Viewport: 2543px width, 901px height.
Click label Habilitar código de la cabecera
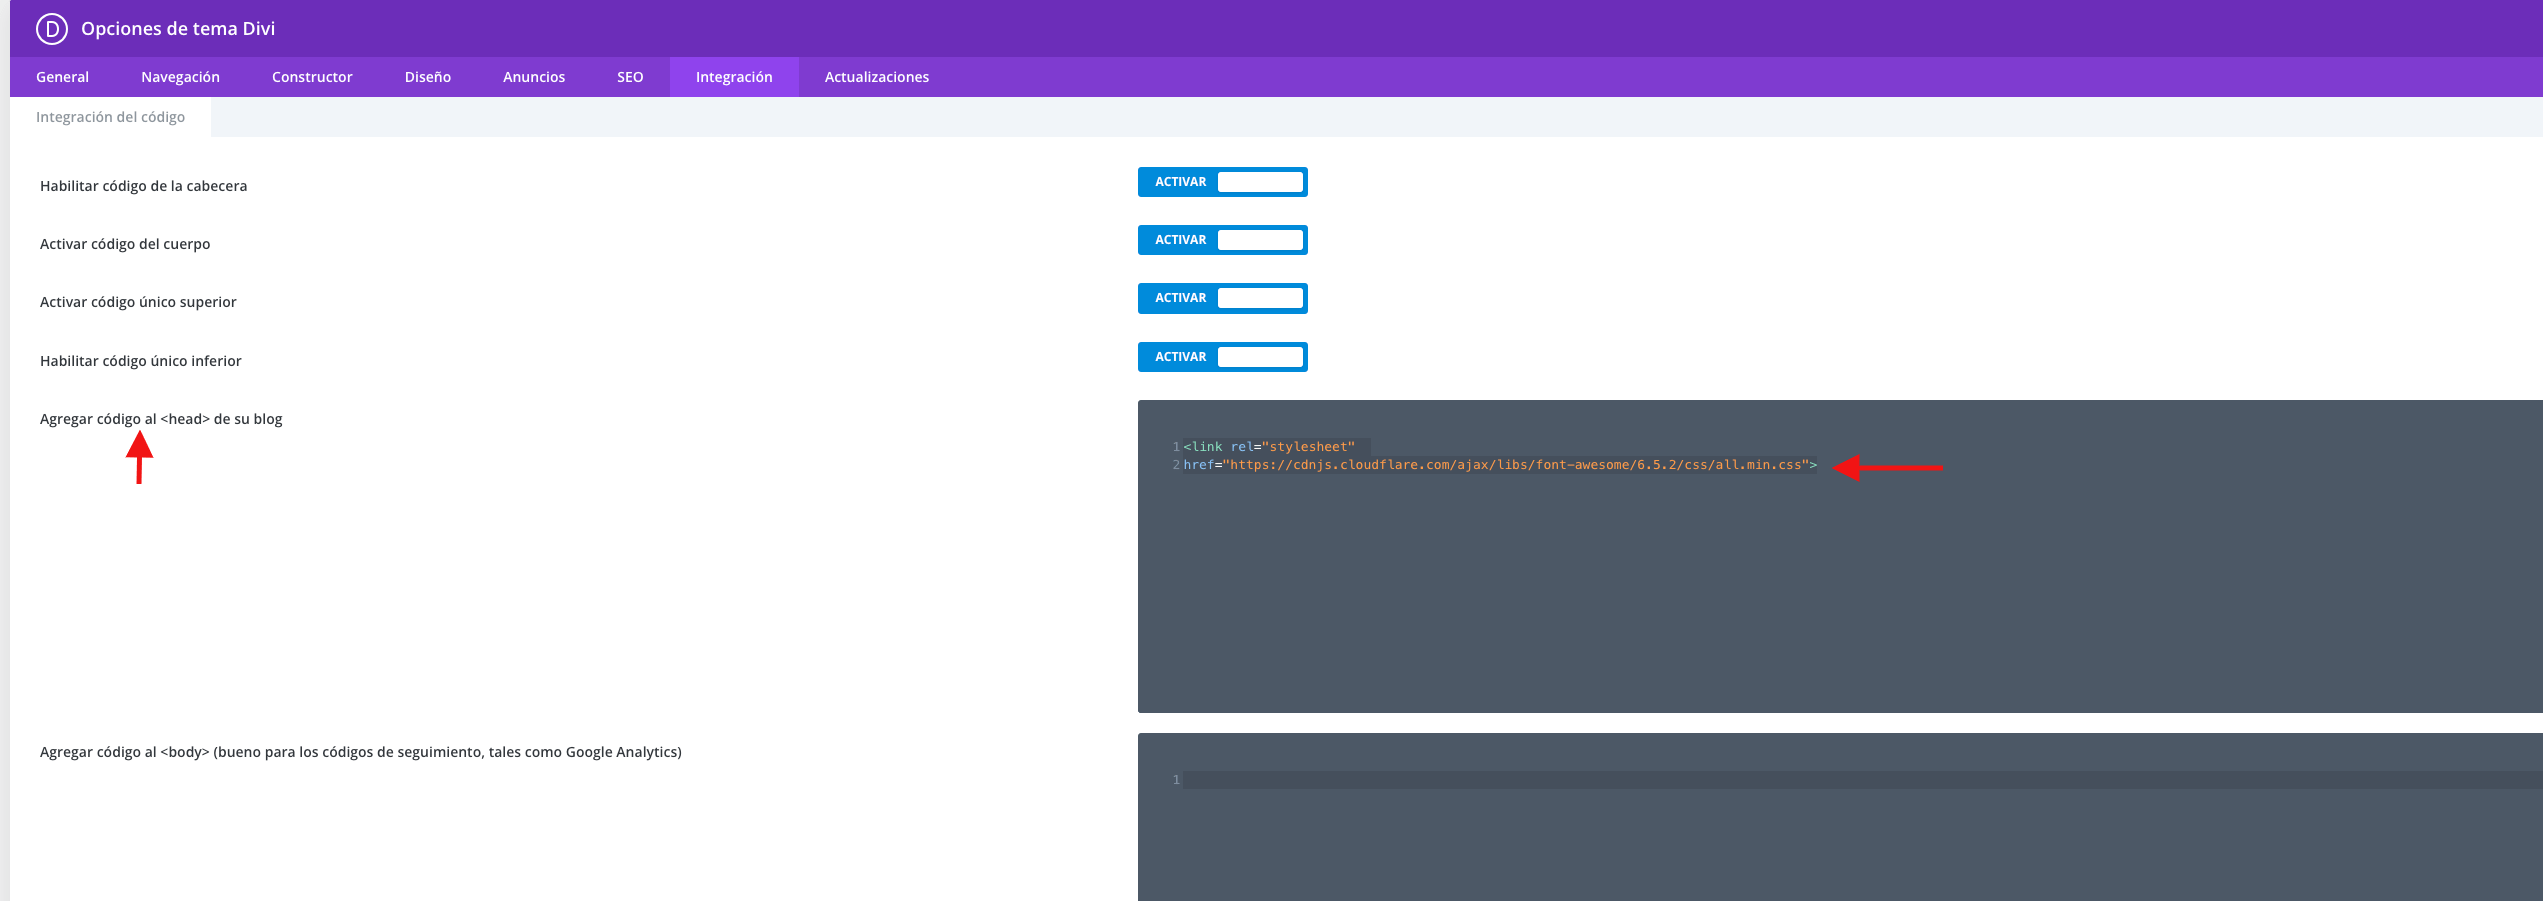[143, 186]
